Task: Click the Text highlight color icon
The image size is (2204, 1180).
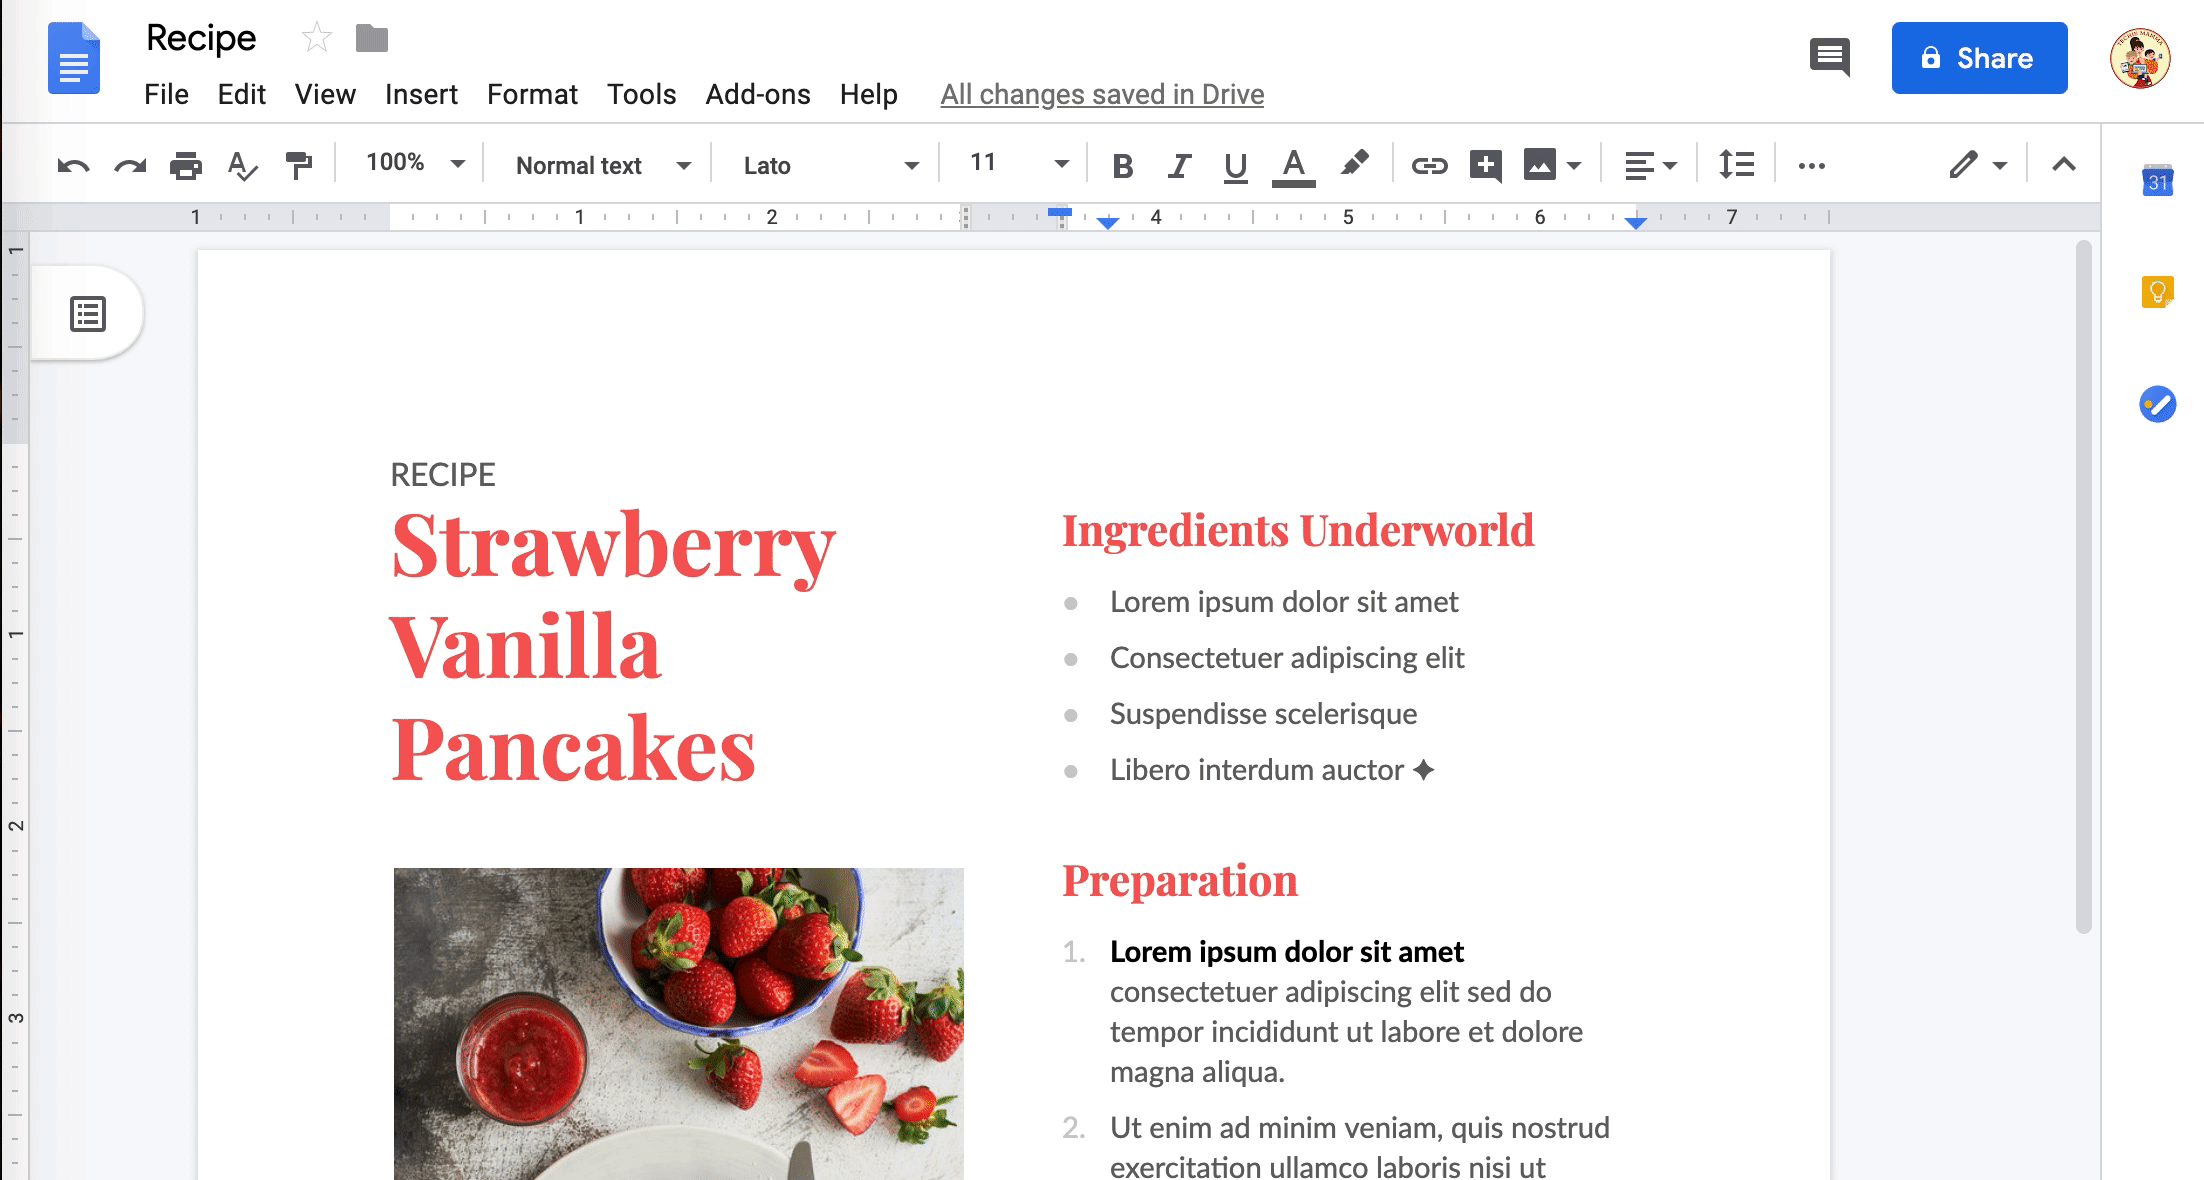Action: [x=1353, y=163]
